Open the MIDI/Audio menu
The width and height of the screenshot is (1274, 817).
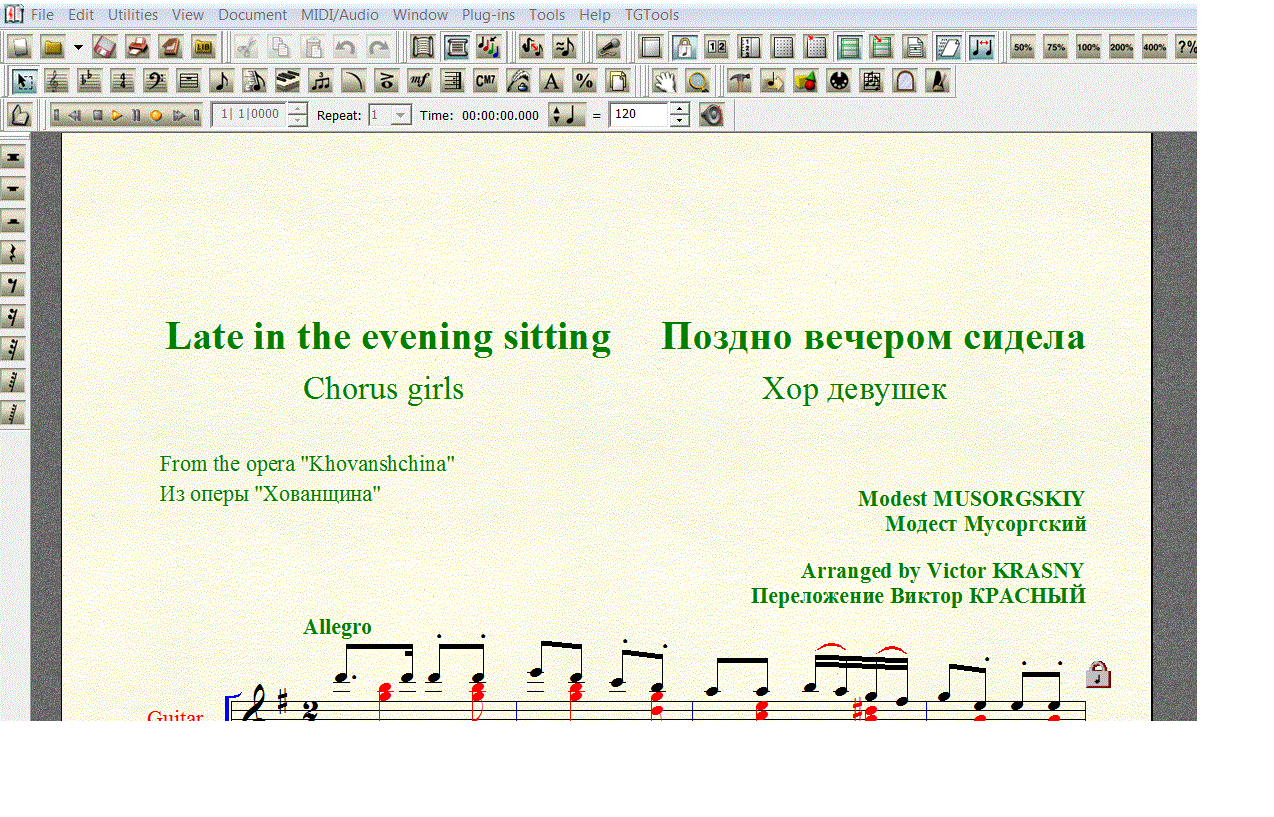[340, 15]
